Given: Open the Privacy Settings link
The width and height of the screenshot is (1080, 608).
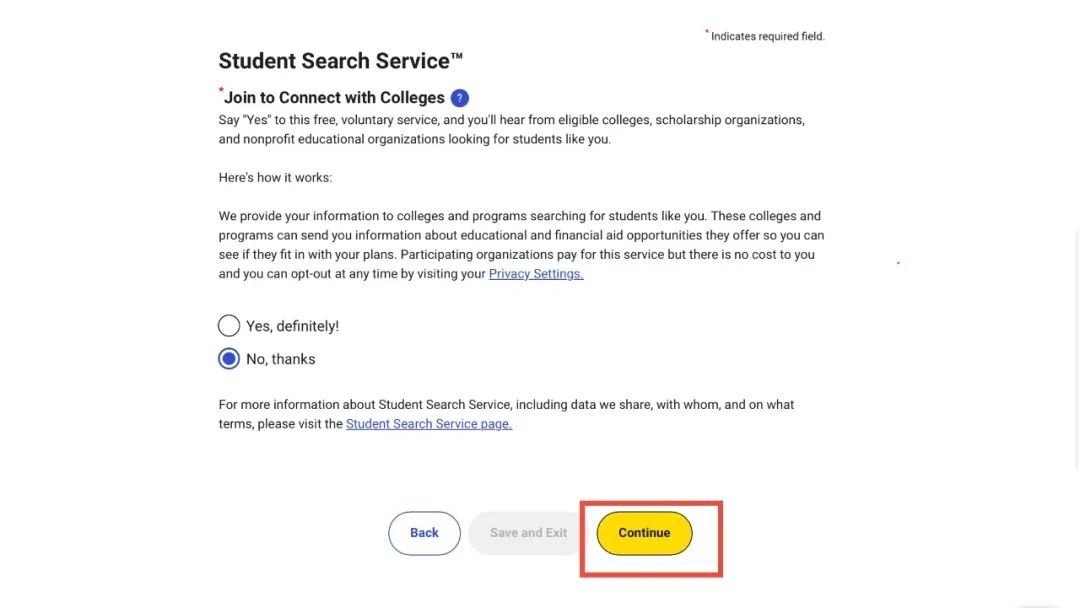Looking at the screenshot, I should pyautogui.click(x=536, y=274).
